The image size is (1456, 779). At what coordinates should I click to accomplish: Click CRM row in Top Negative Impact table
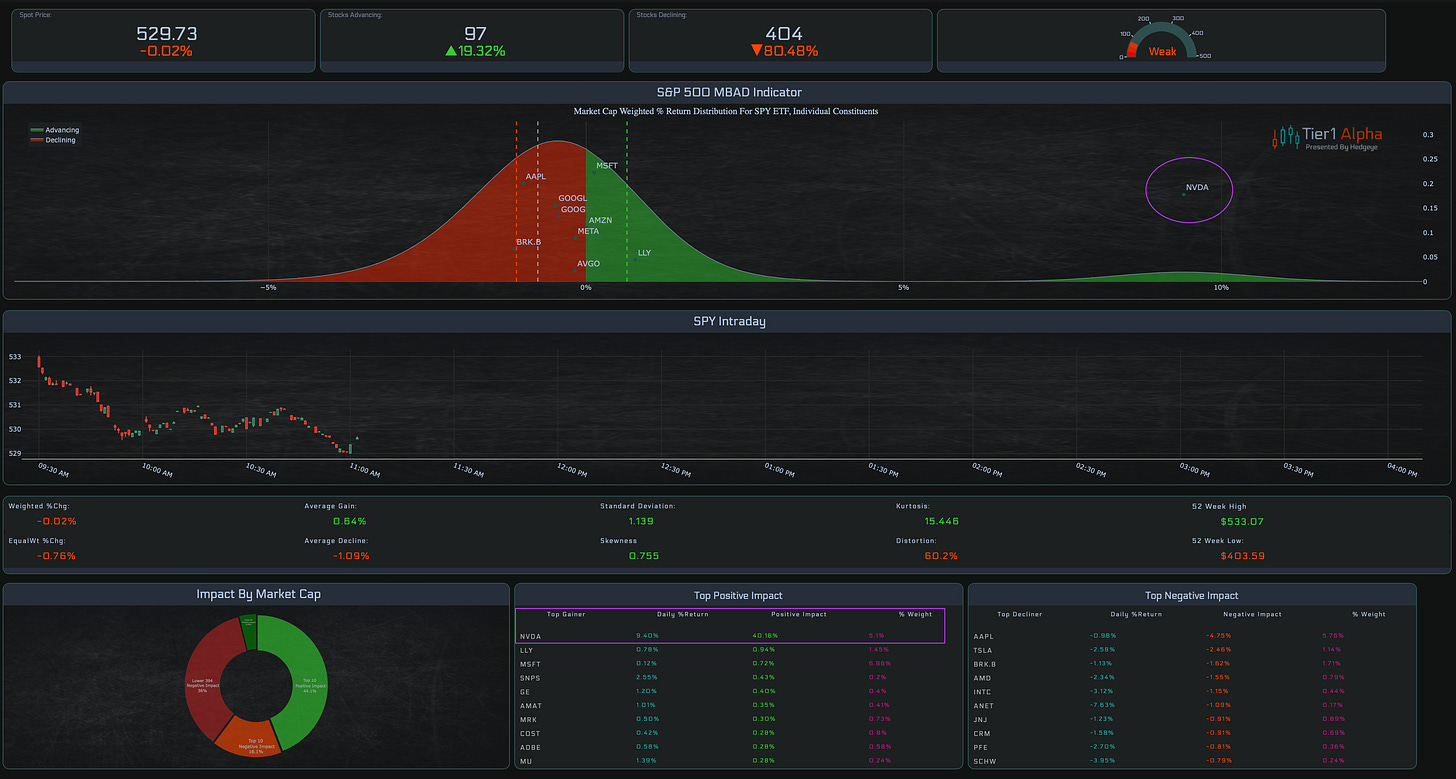click(x=1192, y=733)
